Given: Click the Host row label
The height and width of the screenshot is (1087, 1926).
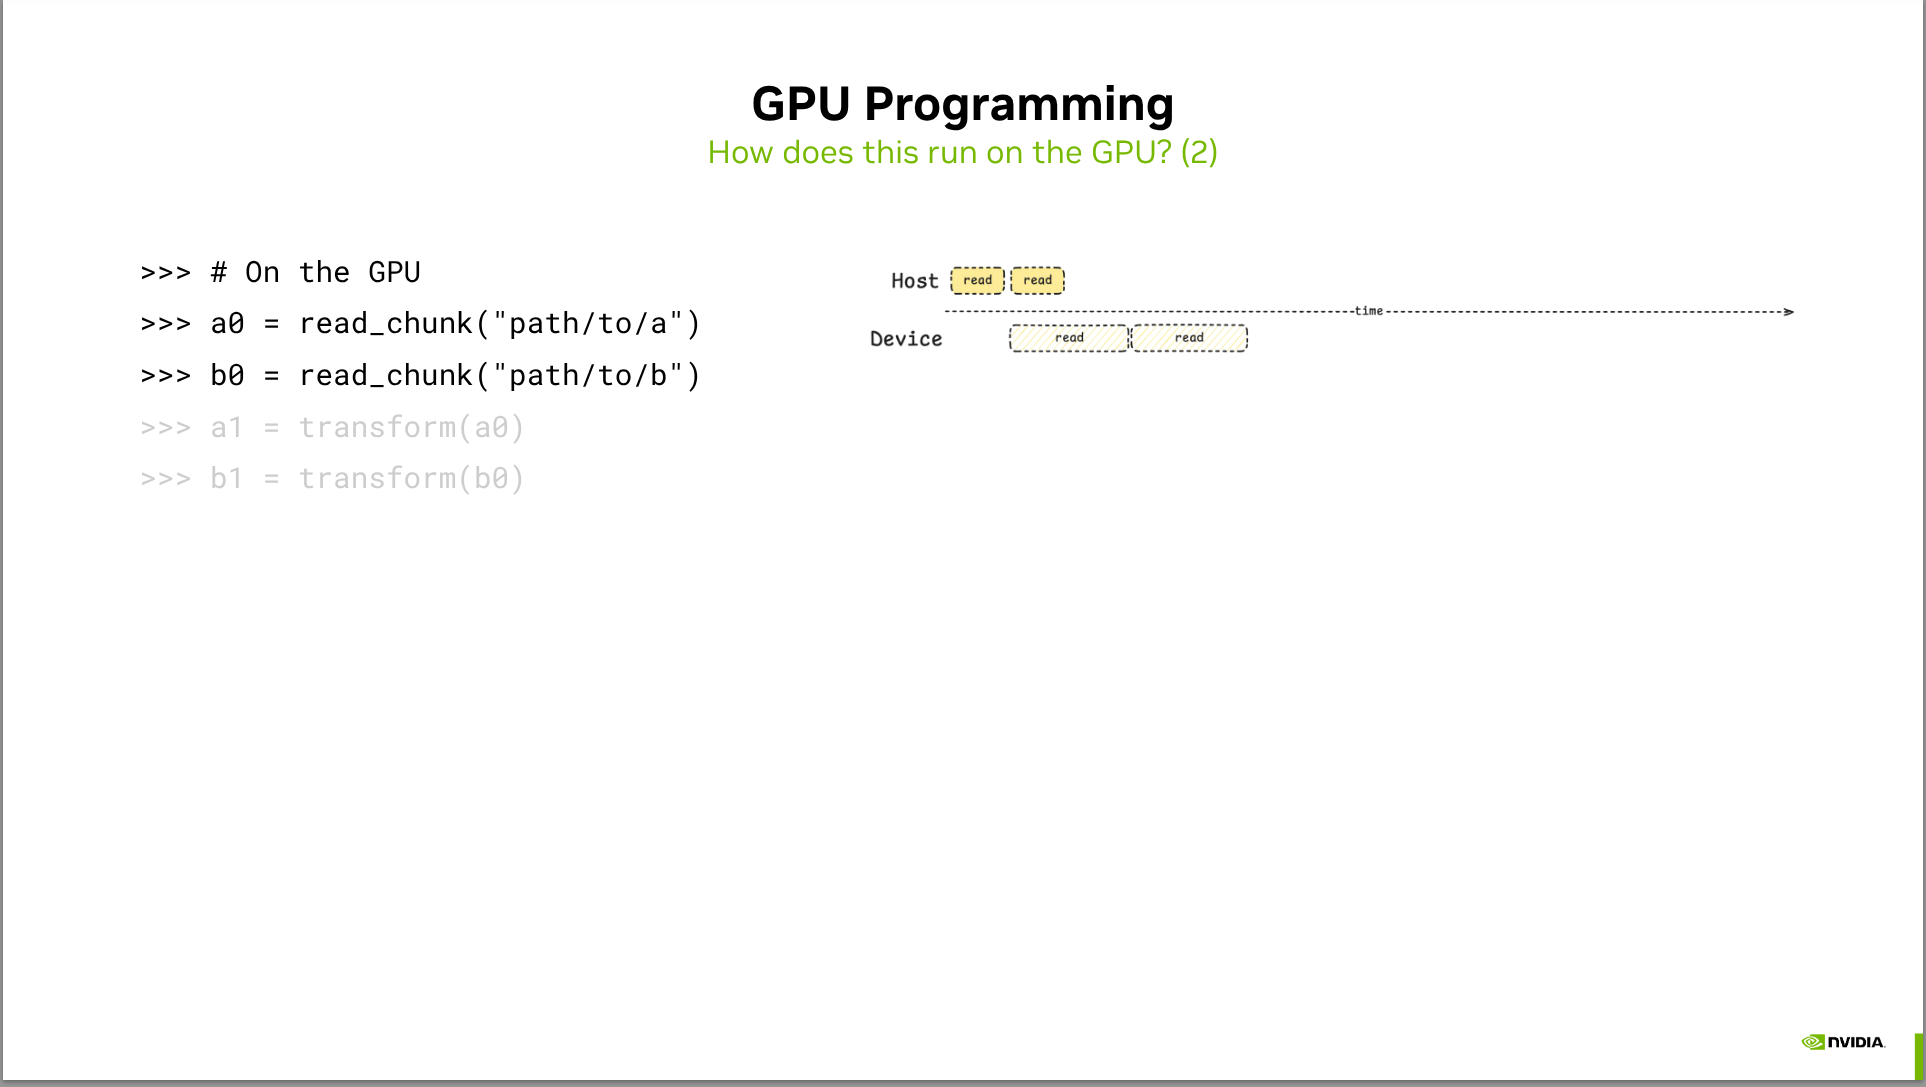Looking at the screenshot, I should pyautogui.click(x=914, y=281).
